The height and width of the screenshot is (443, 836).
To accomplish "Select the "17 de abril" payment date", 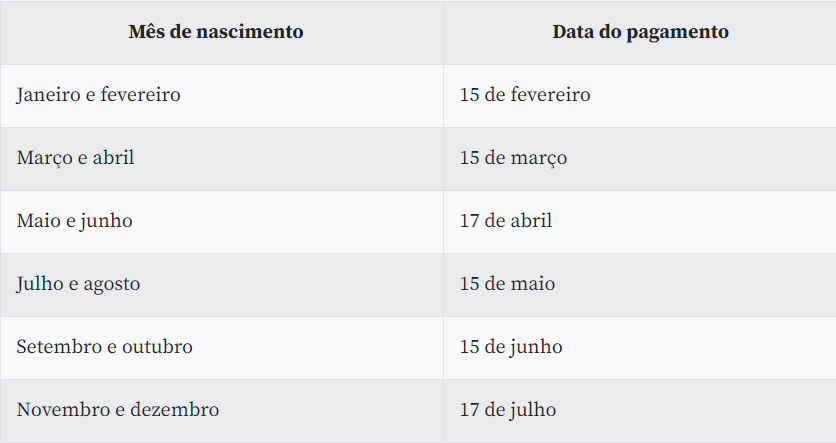I will coord(506,221).
